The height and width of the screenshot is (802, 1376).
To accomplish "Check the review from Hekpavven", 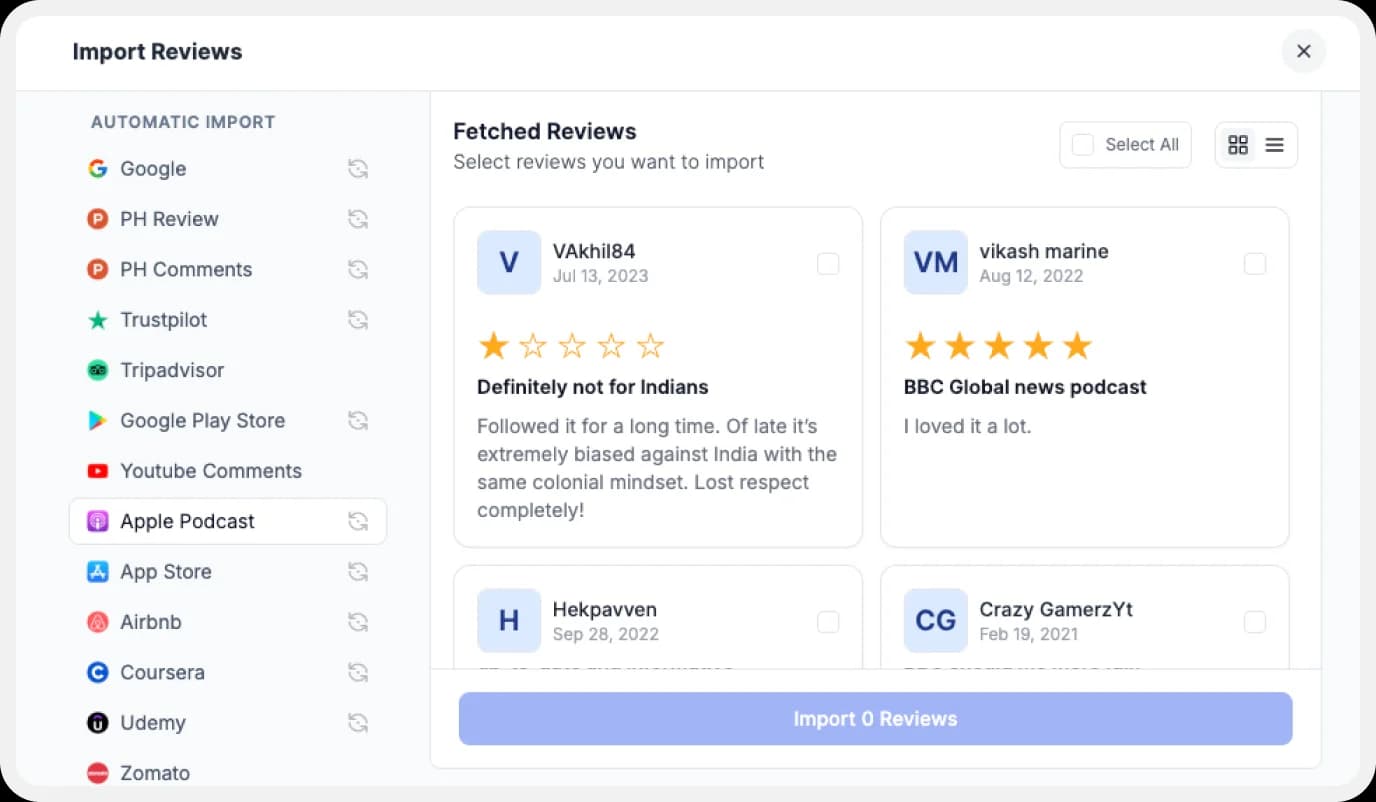I will tap(828, 622).
